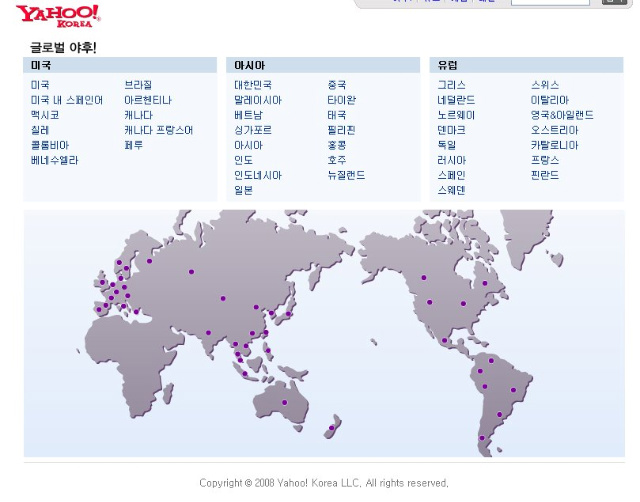Open the 프랑스 link in Europe list
Screen dimensions: 640x502
point(545,160)
